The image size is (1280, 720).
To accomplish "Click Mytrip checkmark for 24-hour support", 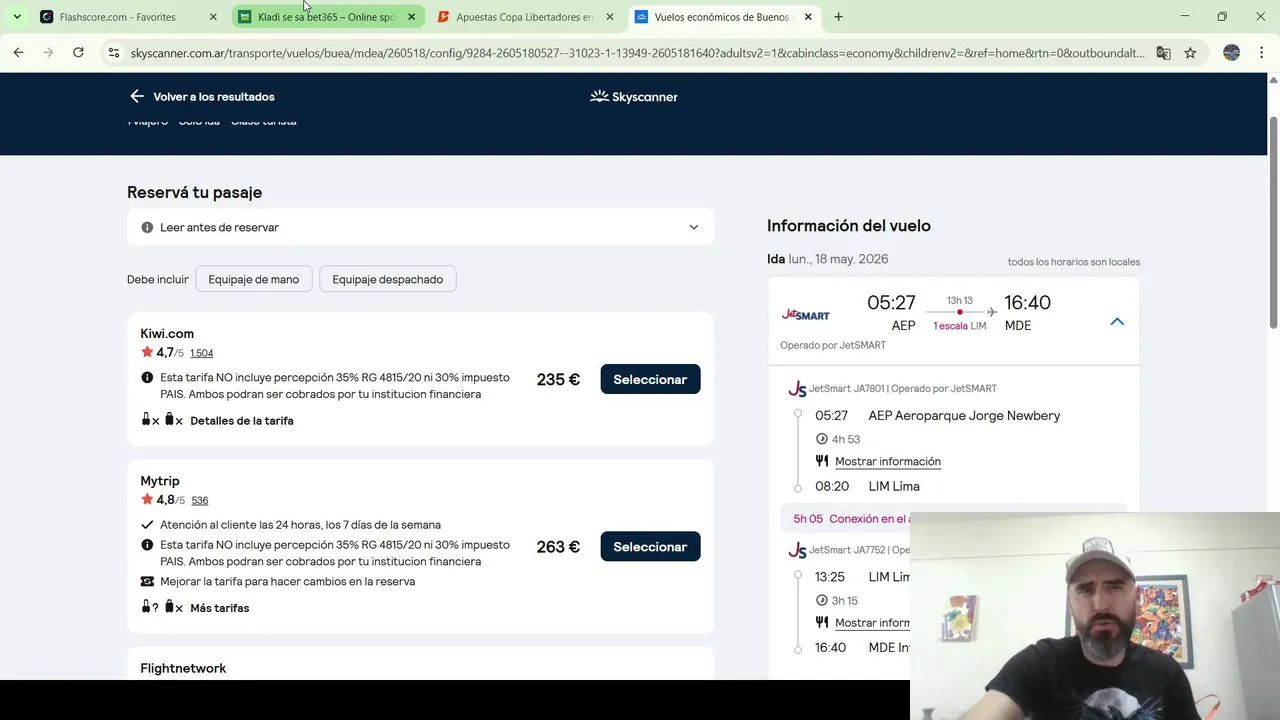I will (x=147, y=524).
